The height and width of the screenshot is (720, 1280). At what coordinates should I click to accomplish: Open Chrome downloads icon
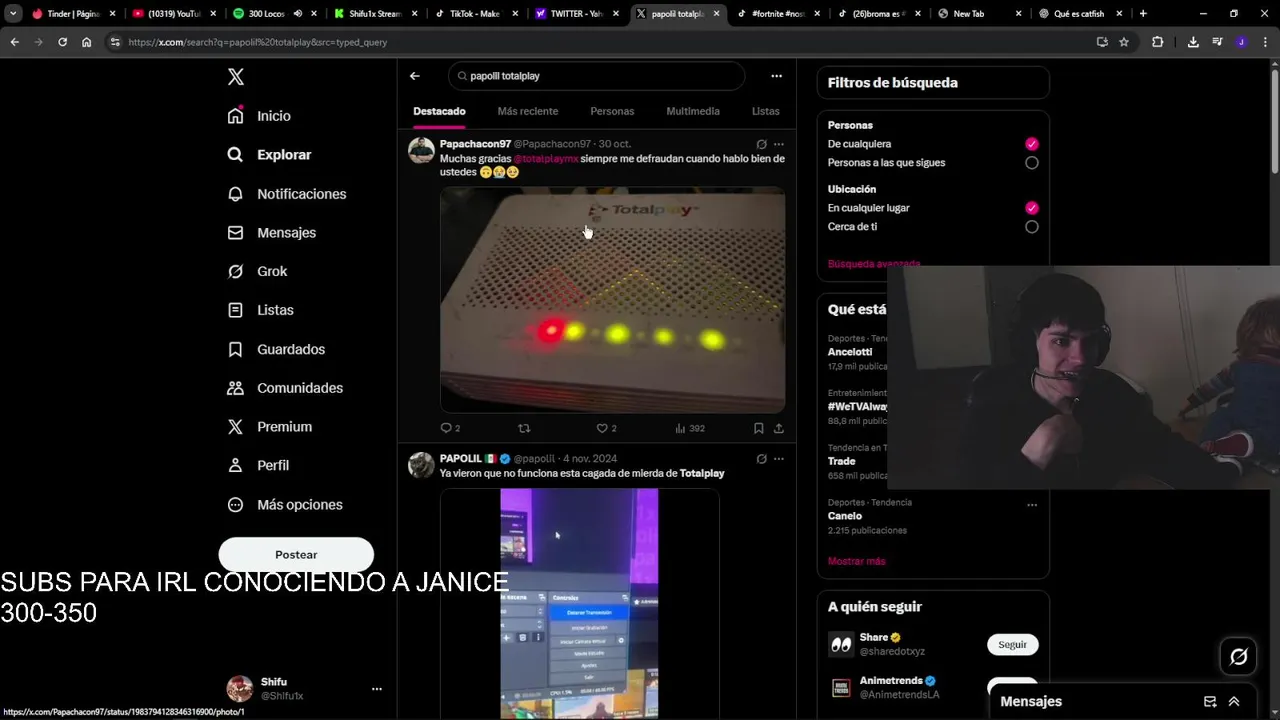click(1193, 42)
